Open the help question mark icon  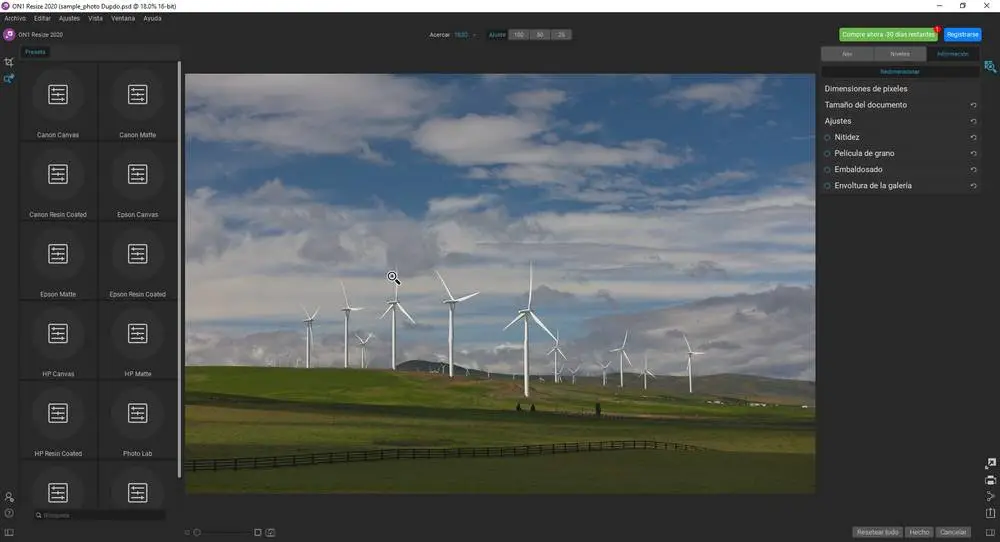click(9, 513)
